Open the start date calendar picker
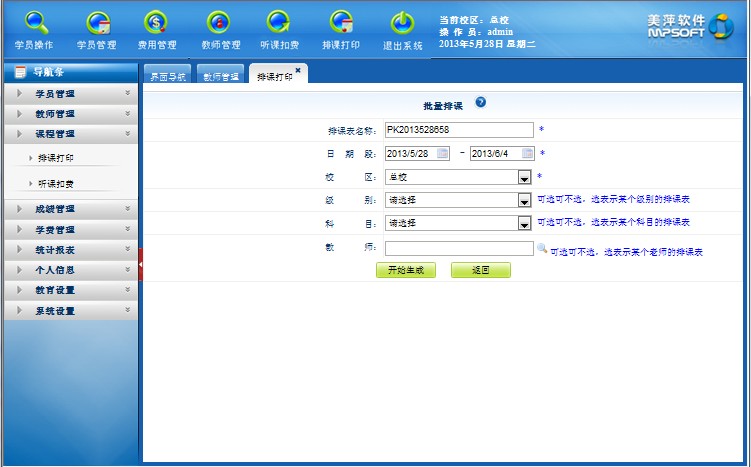 coord(442,153)
